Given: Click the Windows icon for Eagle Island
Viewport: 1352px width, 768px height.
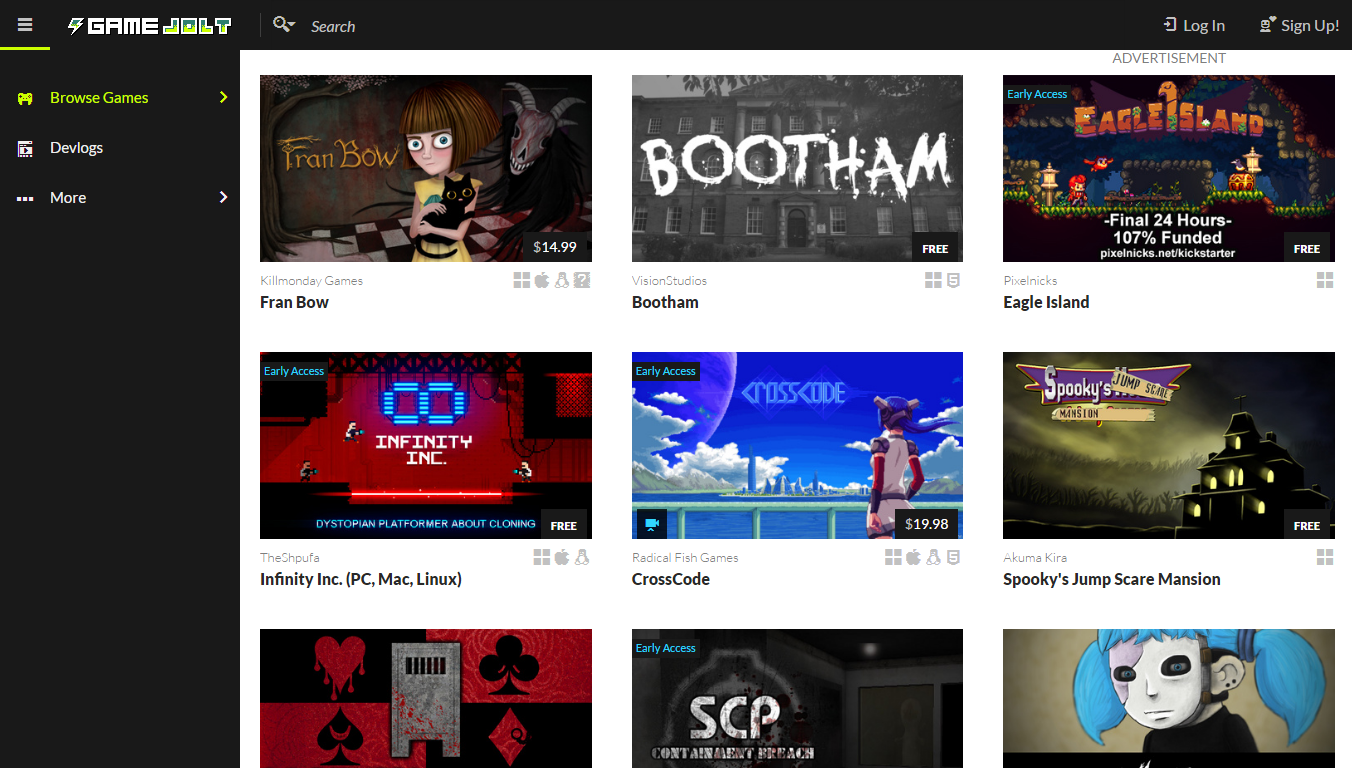Looking at the screenshot, I should 1325,280.
